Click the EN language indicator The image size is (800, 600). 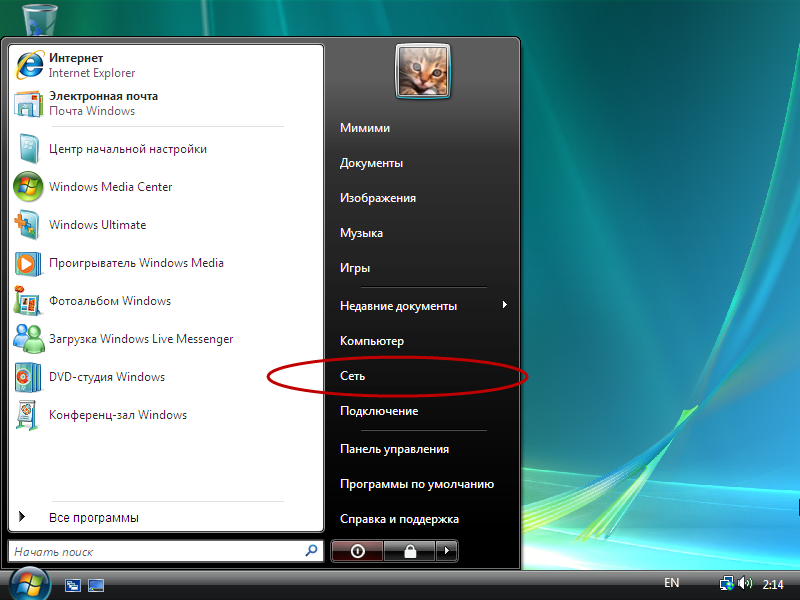click(x=671, y=583)
